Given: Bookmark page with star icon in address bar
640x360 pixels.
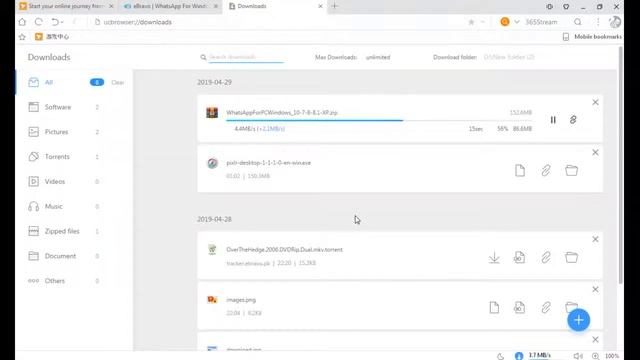Looking at the screenshot, I should (x=471, y=22).
